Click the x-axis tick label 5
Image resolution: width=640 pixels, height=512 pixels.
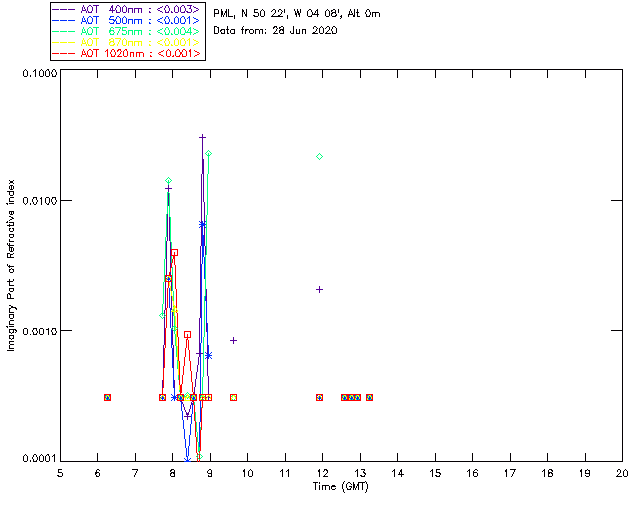[60, 473]
